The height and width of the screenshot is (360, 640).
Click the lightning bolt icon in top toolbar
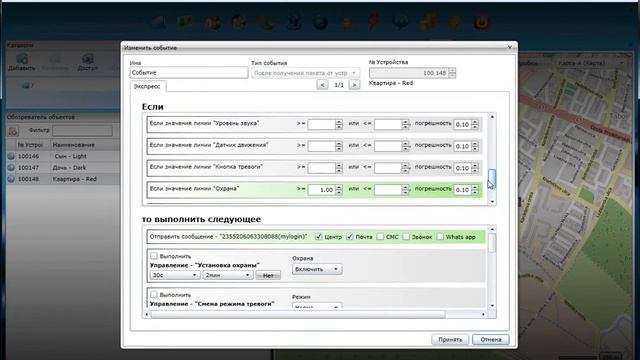point(373,21)
